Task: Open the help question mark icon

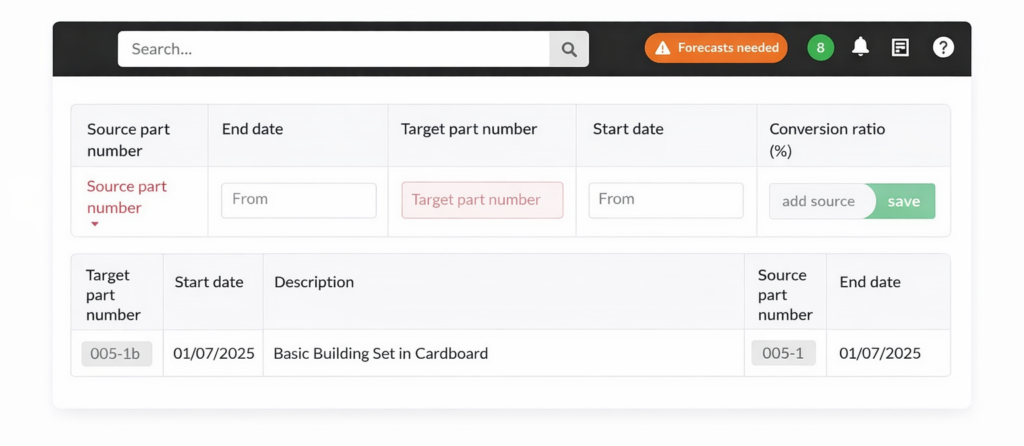Action: [943, 47]
